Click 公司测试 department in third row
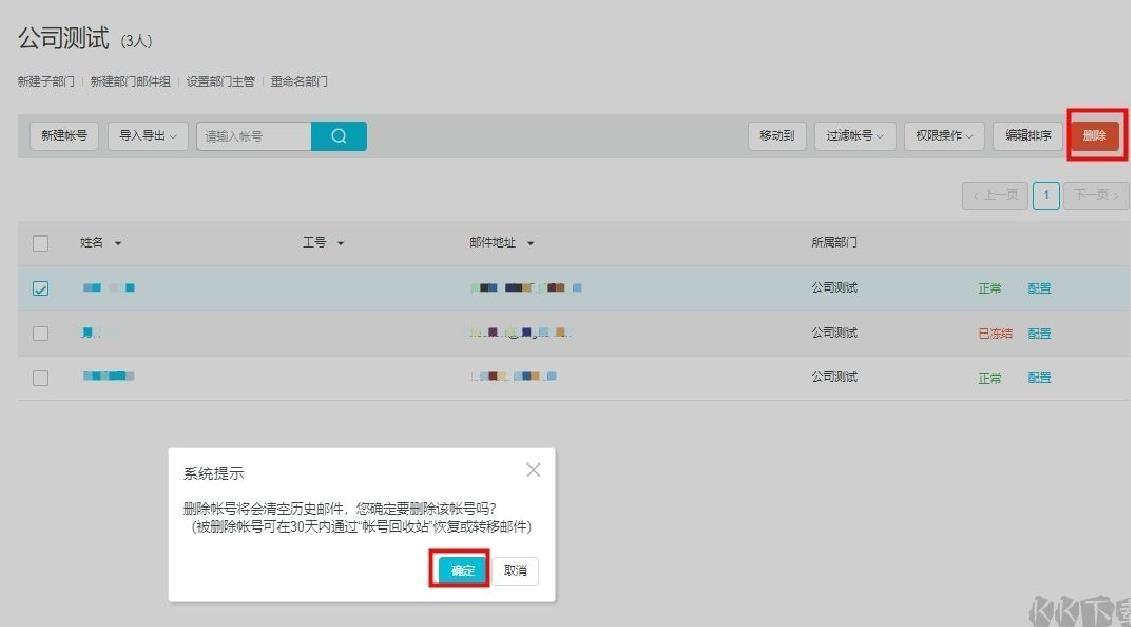 click(835, 377)
